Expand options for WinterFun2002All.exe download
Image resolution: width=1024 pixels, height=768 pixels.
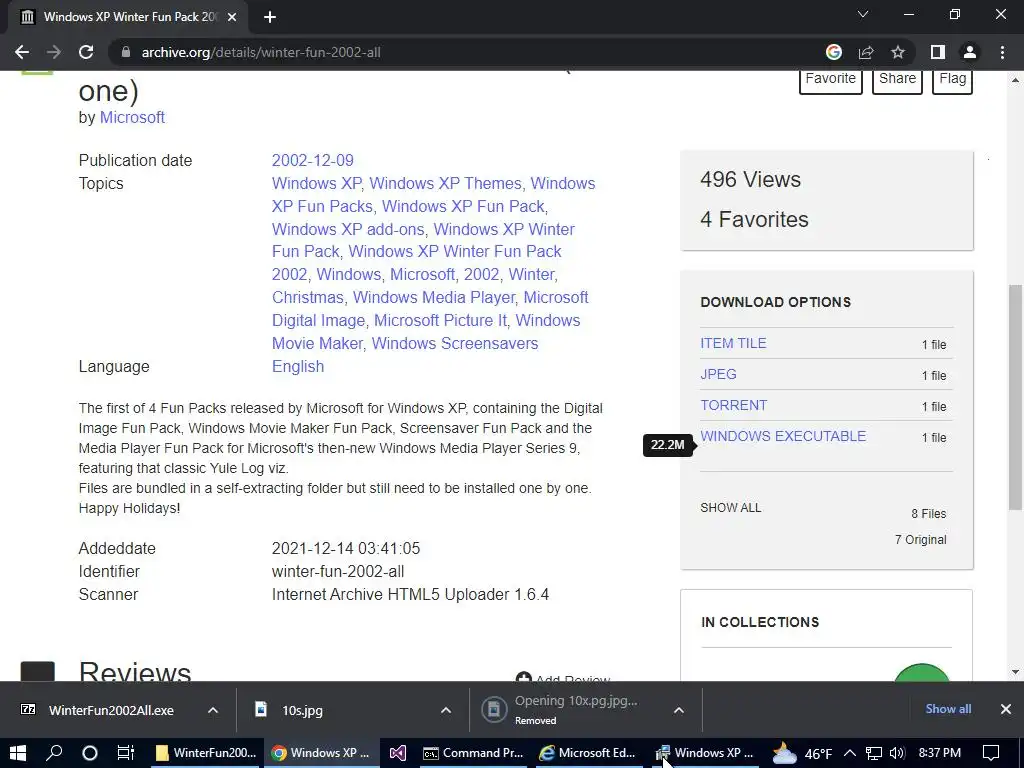coord(213,710)
